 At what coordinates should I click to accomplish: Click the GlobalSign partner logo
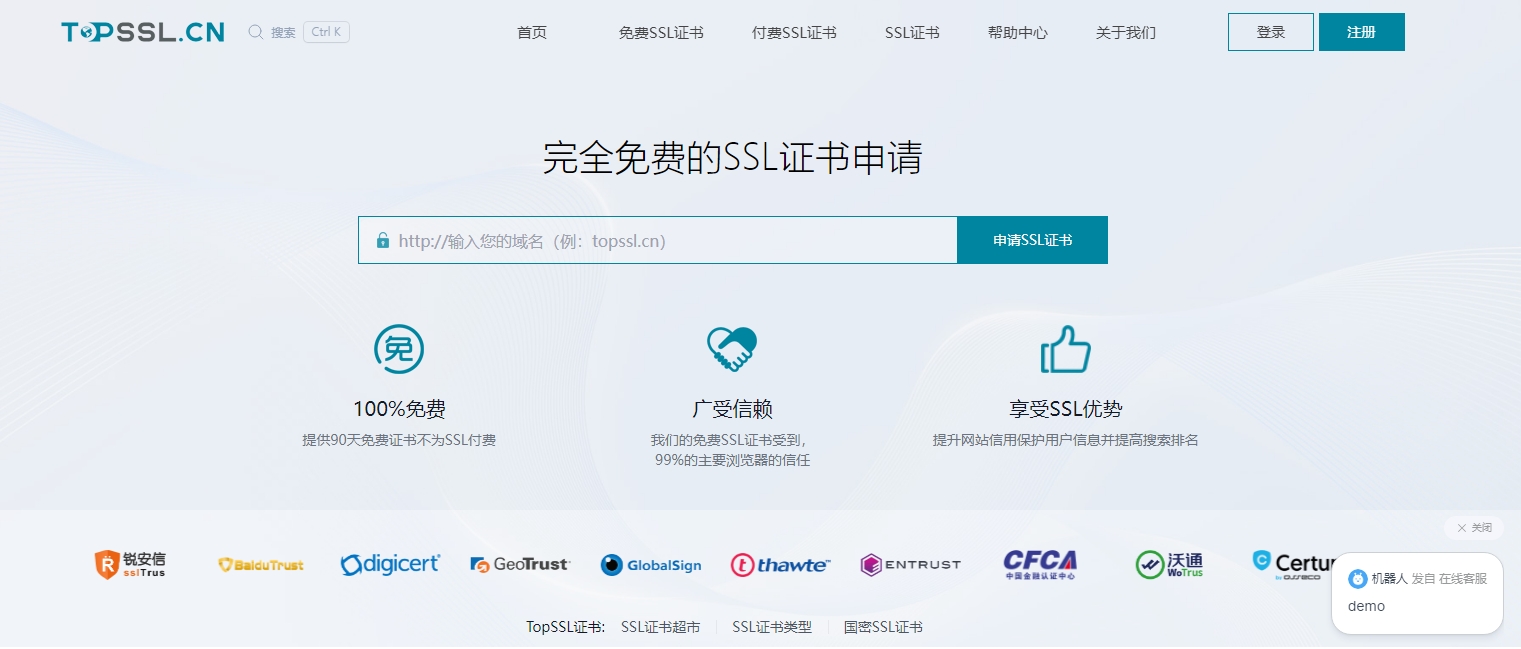click(650, 565)
